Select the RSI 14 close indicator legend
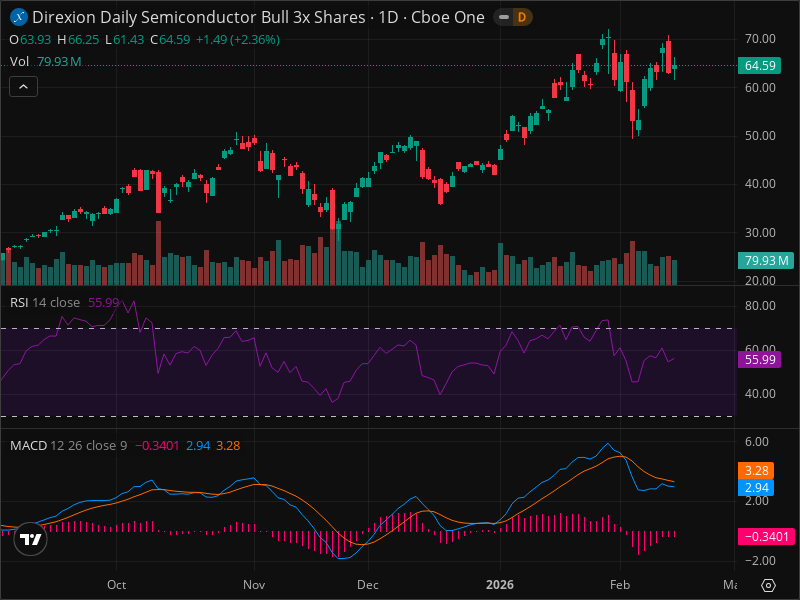 45,303
